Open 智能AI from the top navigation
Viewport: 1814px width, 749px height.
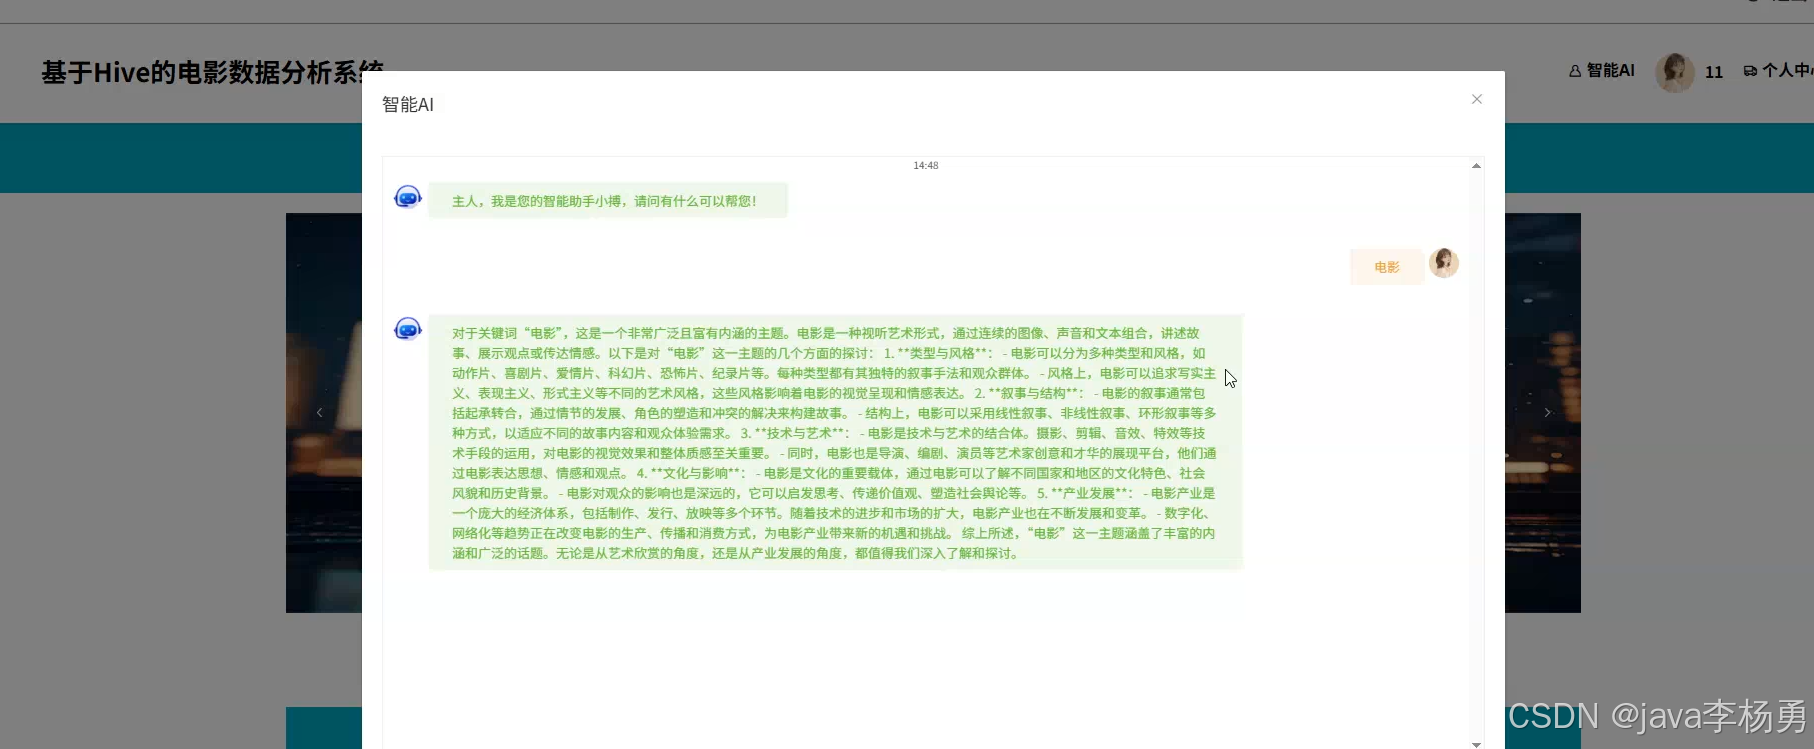tap(1602, 71)
